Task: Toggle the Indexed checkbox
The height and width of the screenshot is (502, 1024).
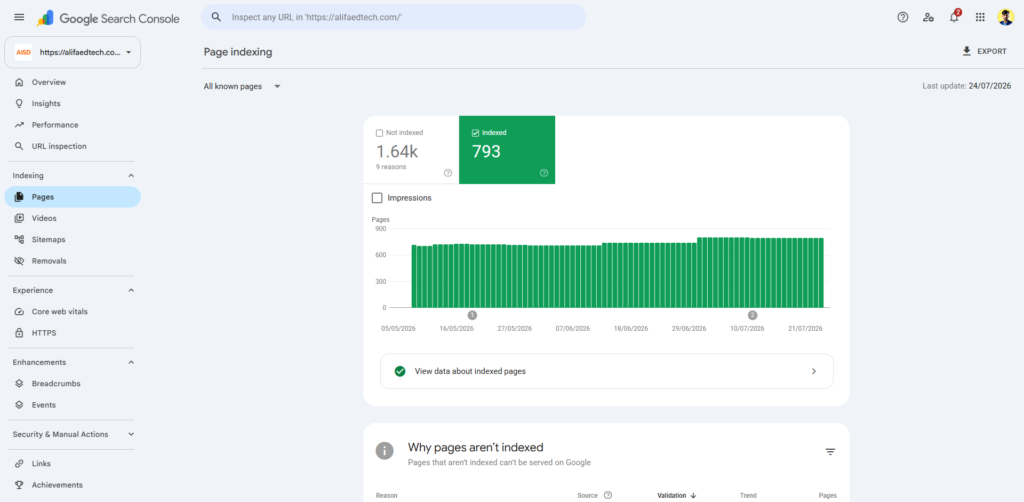Action: [475, 133]
